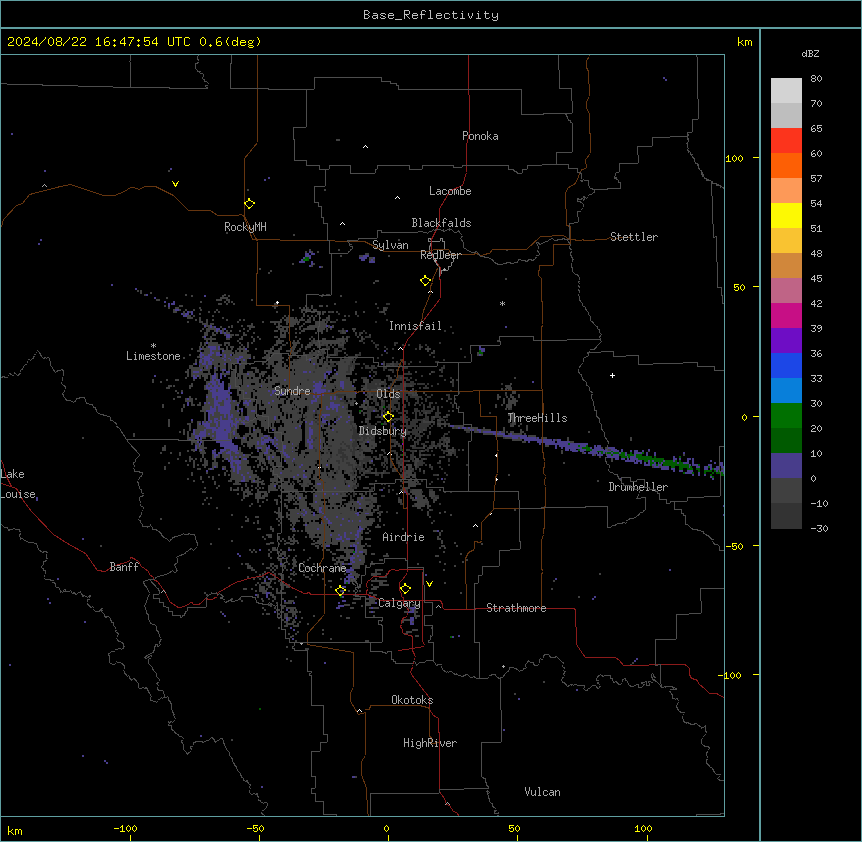Image resolution: width=862 pixels, height=842 pixels.
Task: Click the yellow diamond marker below Olds
Action: [388, 417]
